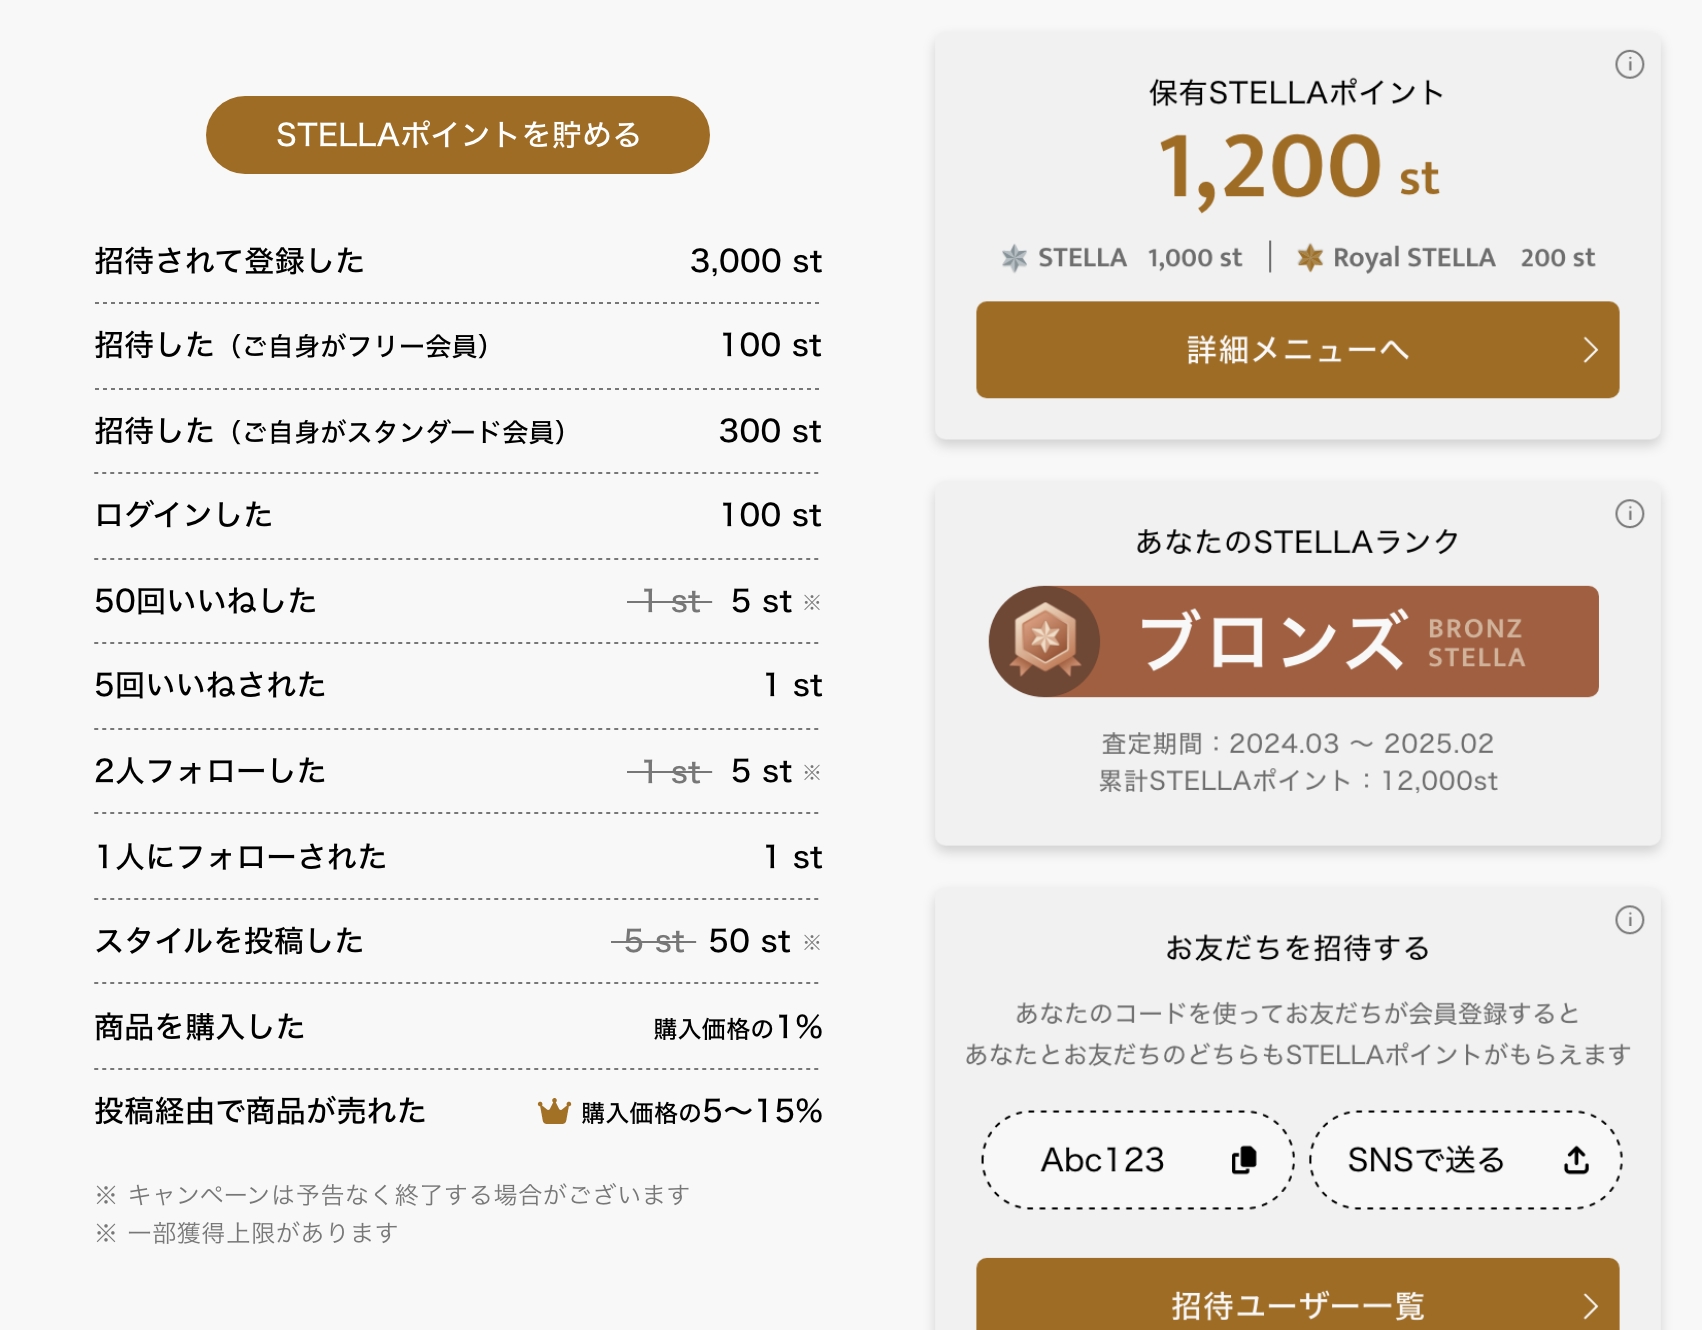Click the bronze medal rank badge icon
1702x1330 pixels.
point(1044,641)
